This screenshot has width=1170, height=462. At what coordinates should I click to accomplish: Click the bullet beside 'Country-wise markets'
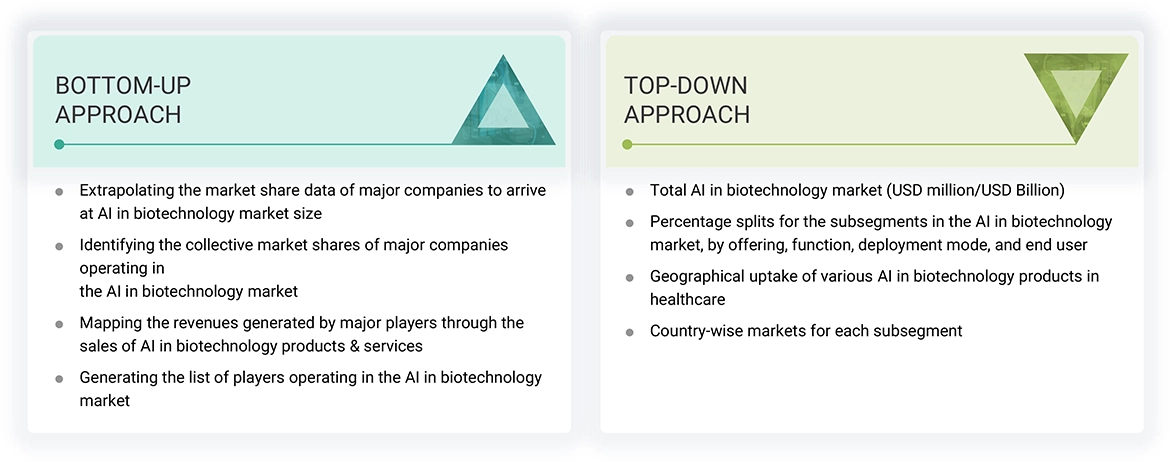(629, 331)
